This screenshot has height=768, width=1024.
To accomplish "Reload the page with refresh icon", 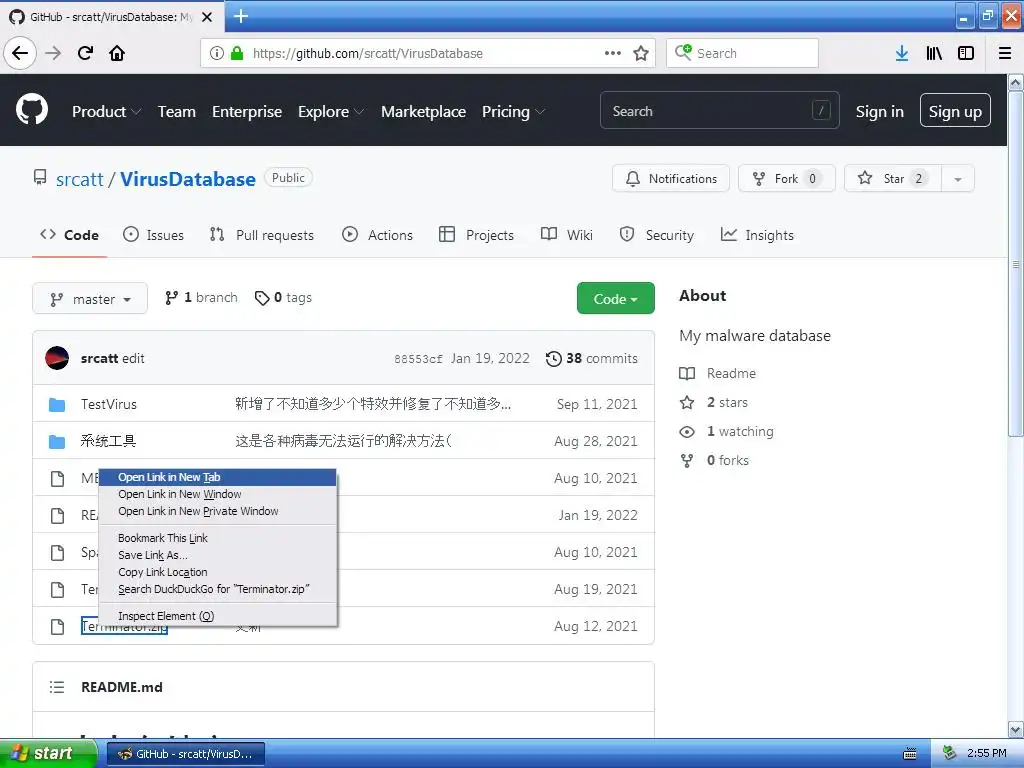I will (x=85, y=53).
